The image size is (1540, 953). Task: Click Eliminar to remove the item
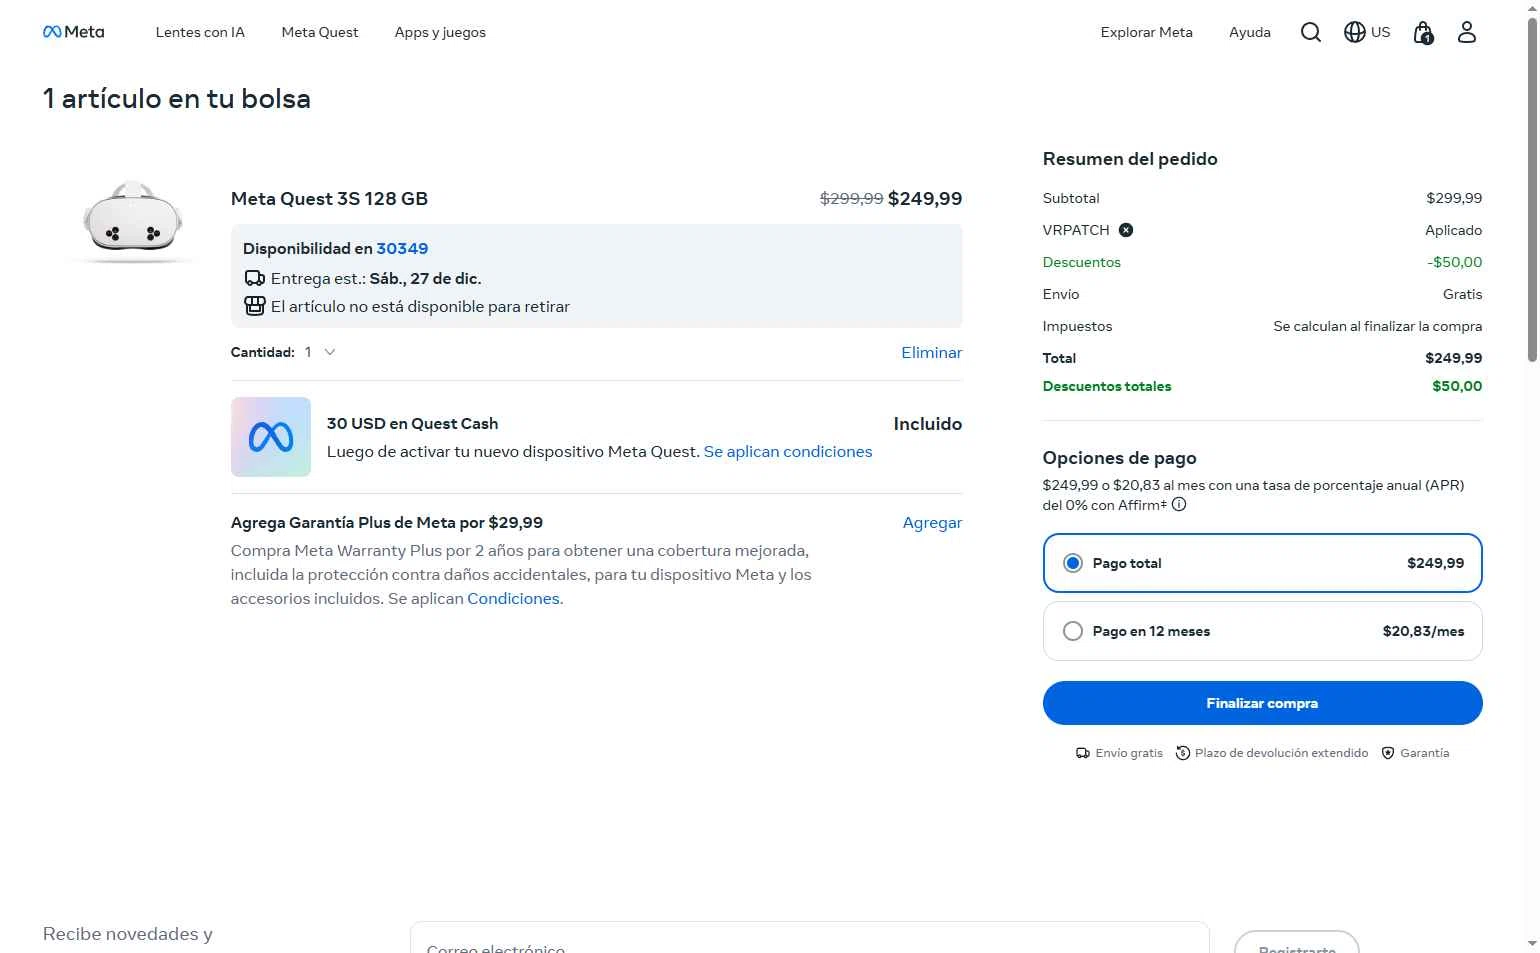931,352
